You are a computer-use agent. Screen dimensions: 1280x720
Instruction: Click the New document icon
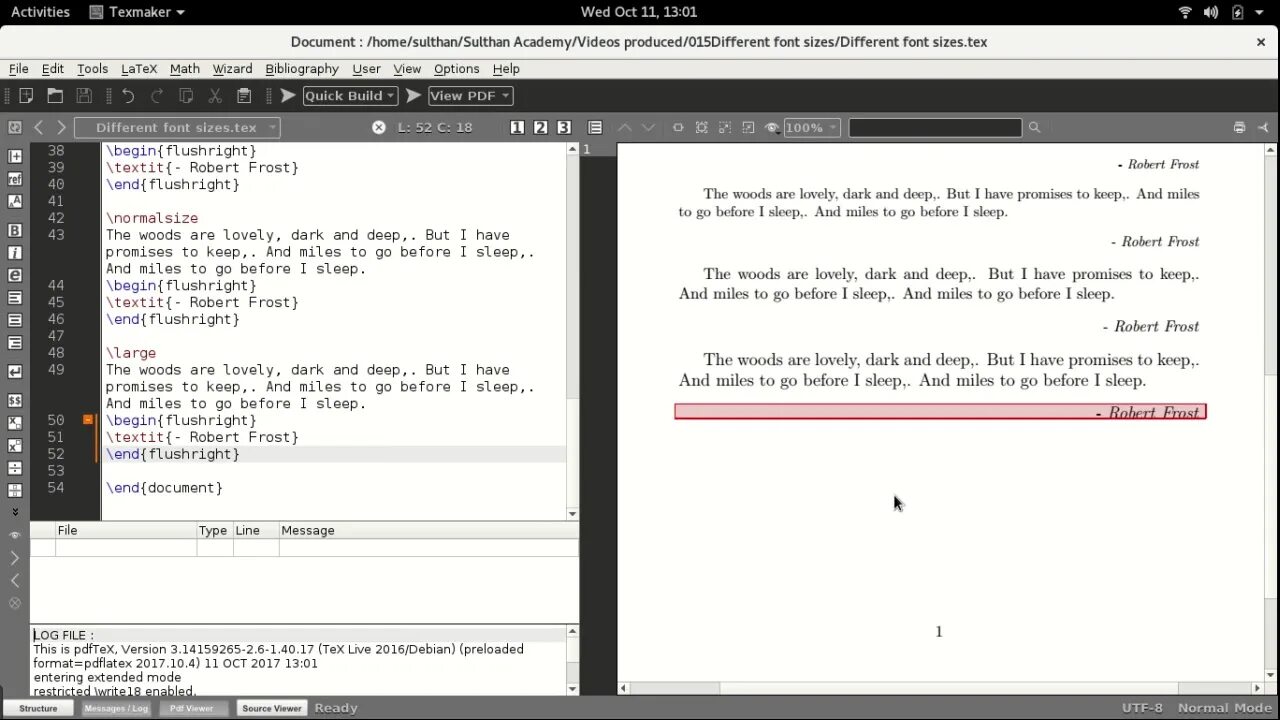[27, 96]
